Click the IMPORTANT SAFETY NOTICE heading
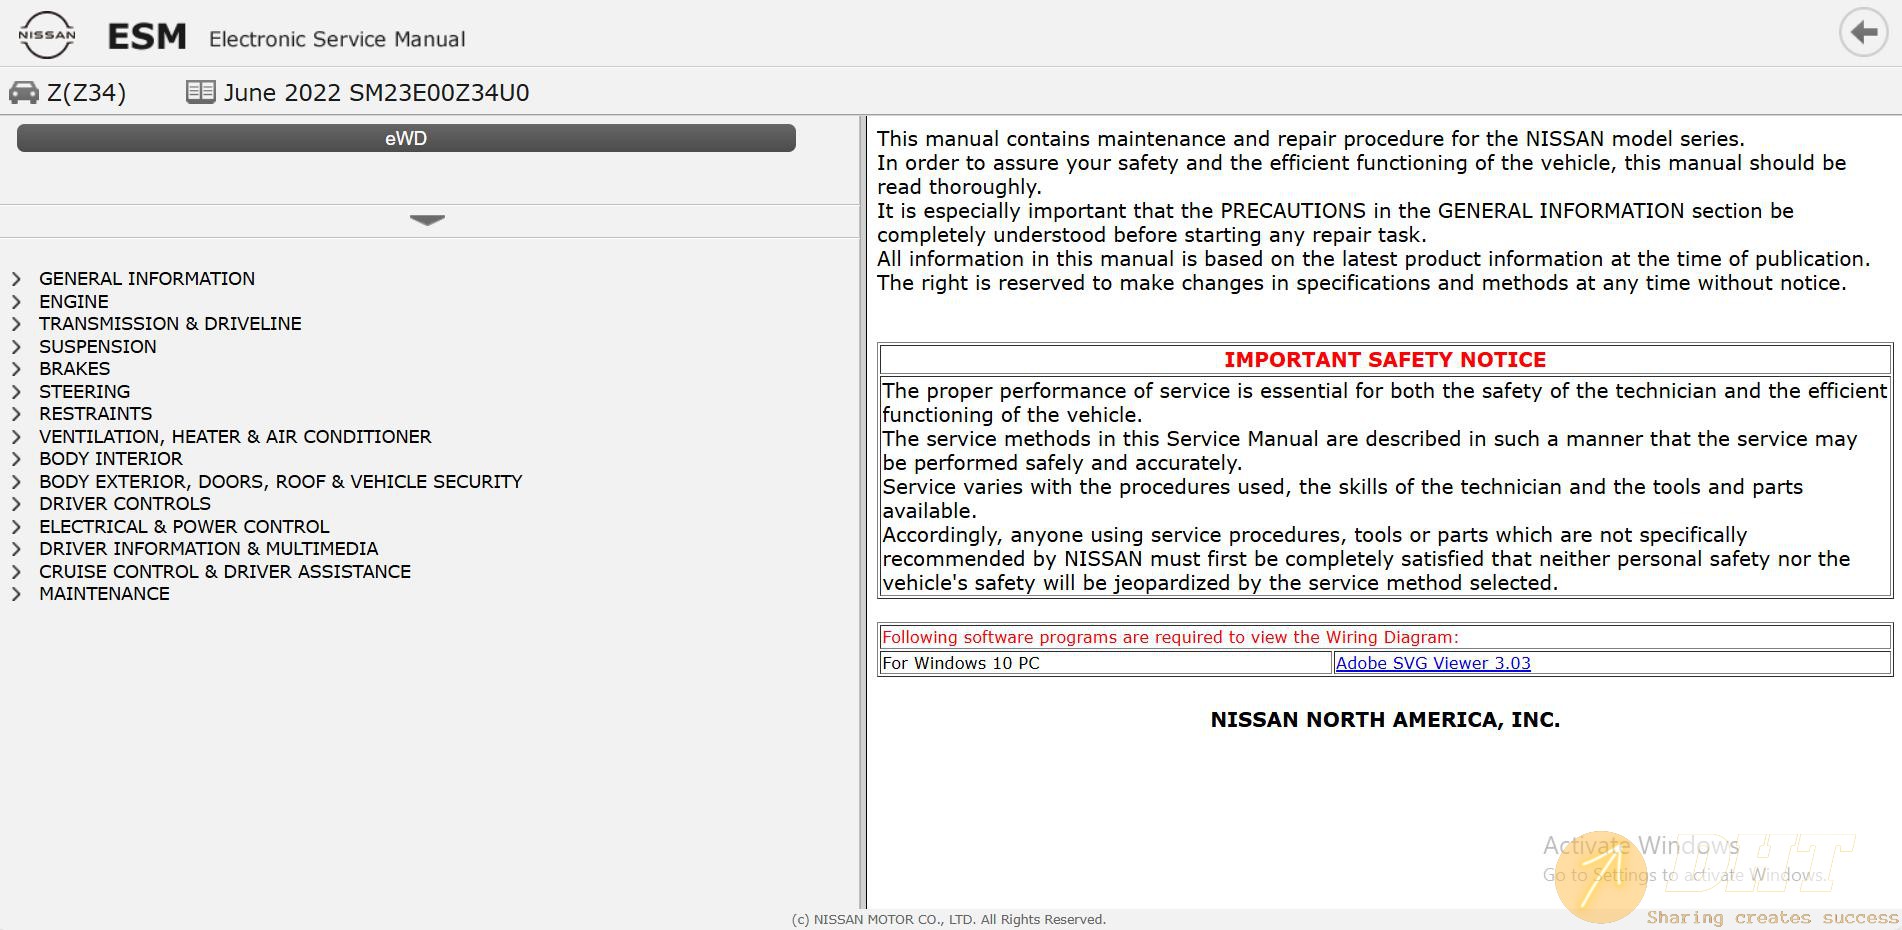 point(1385,360)
